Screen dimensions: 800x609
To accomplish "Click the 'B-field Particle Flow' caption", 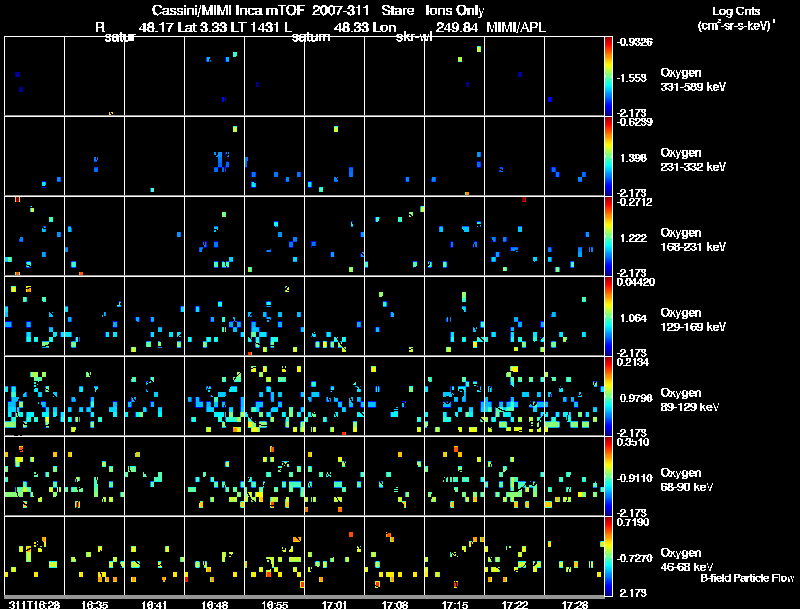I will (747, 578).
